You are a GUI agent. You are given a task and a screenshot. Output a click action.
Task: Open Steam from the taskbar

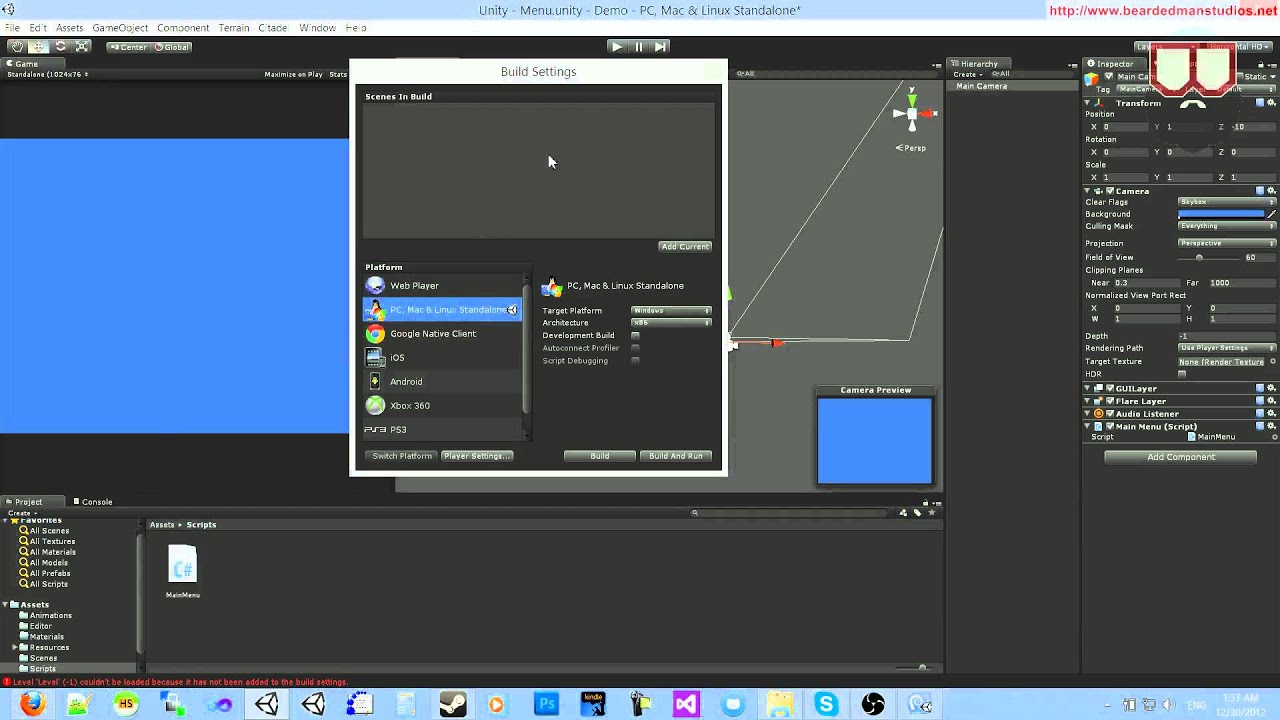point(453,704)
